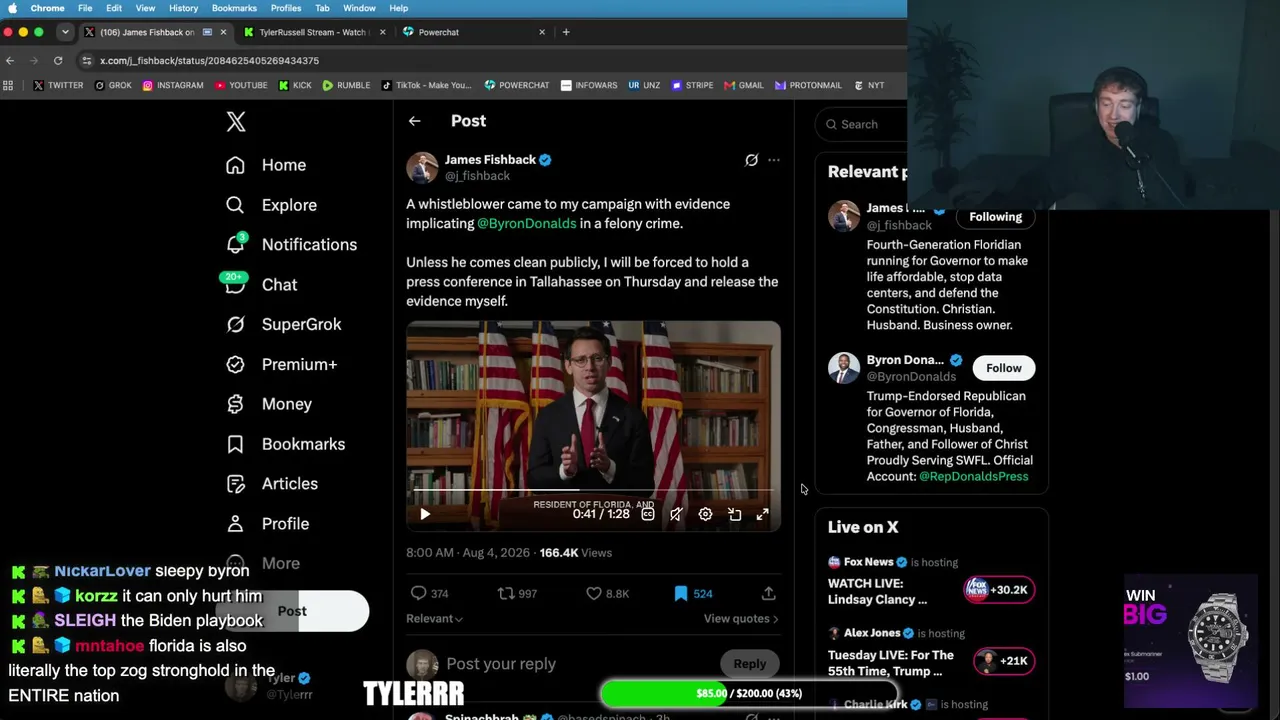This screenshot has width=1280, height=720.
Task: Click the Following button for James Fishback
Action: click(996, 217)
